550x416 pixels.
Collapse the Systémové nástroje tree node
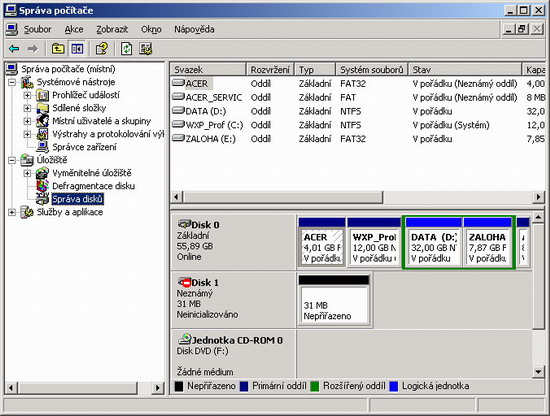[x=12, y=82]
